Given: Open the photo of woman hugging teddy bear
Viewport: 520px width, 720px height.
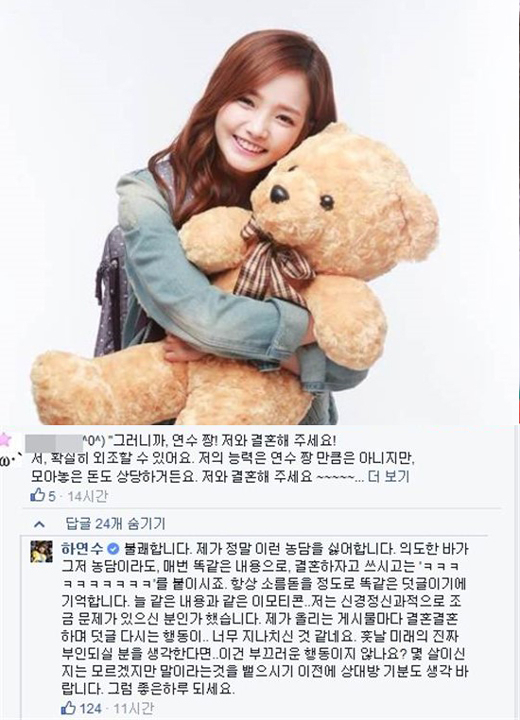Looking at the screenshot, I should pyautogui.click(x=260, y=212).
